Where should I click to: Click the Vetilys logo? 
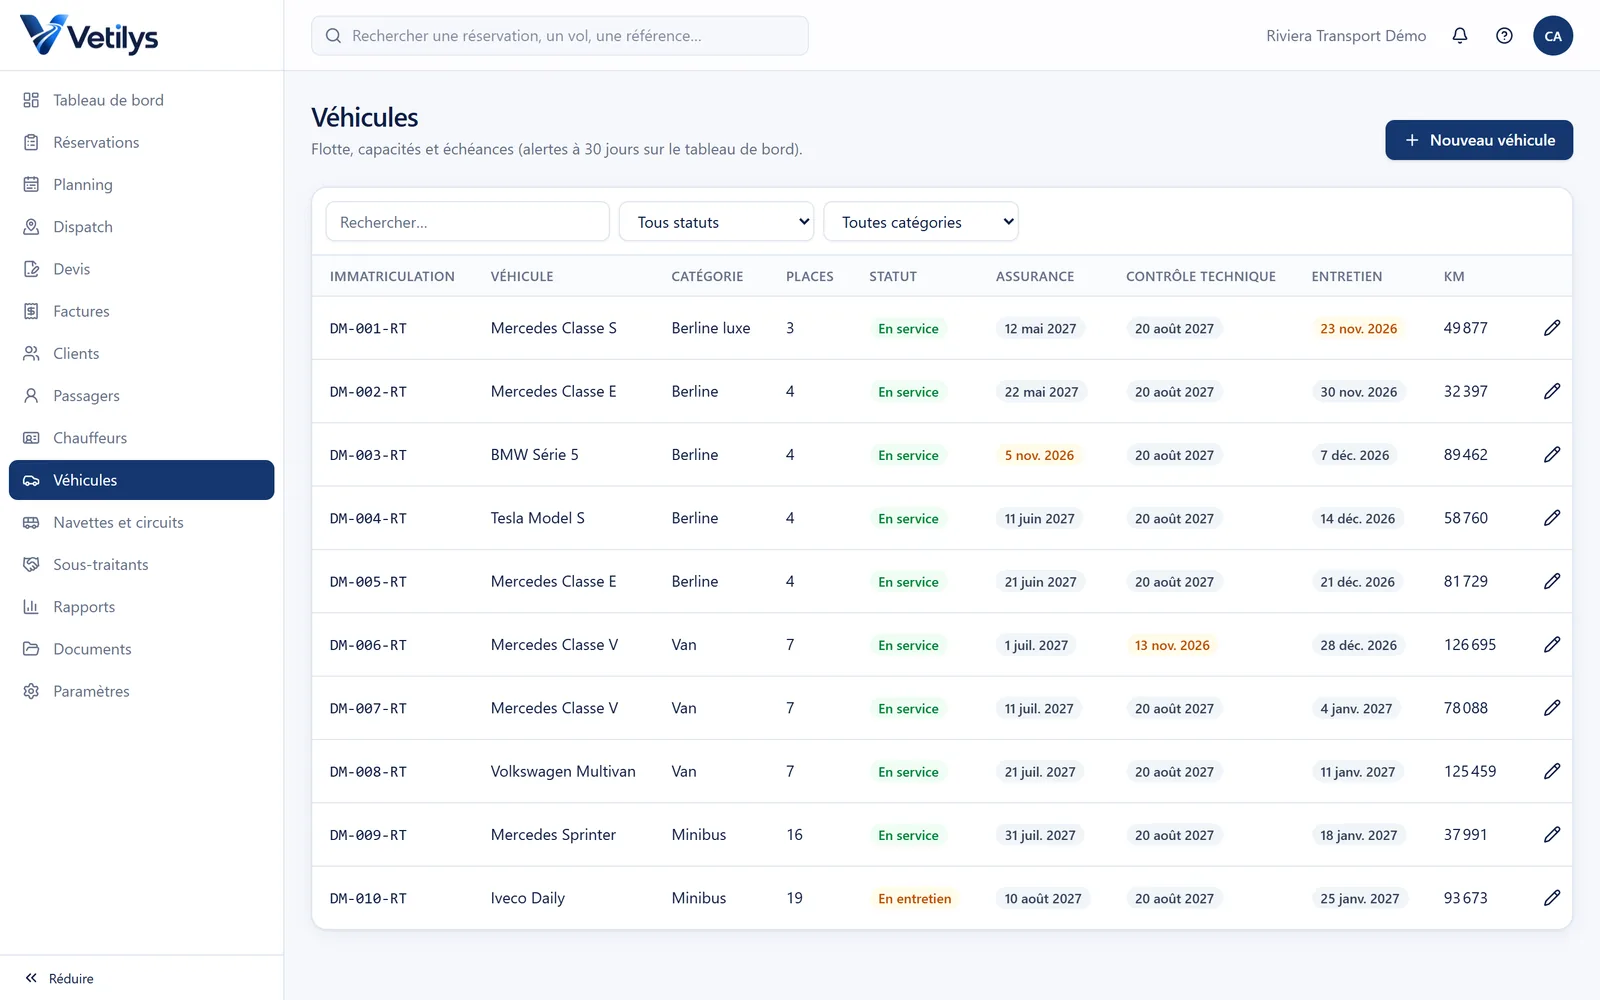coord(89,36)
